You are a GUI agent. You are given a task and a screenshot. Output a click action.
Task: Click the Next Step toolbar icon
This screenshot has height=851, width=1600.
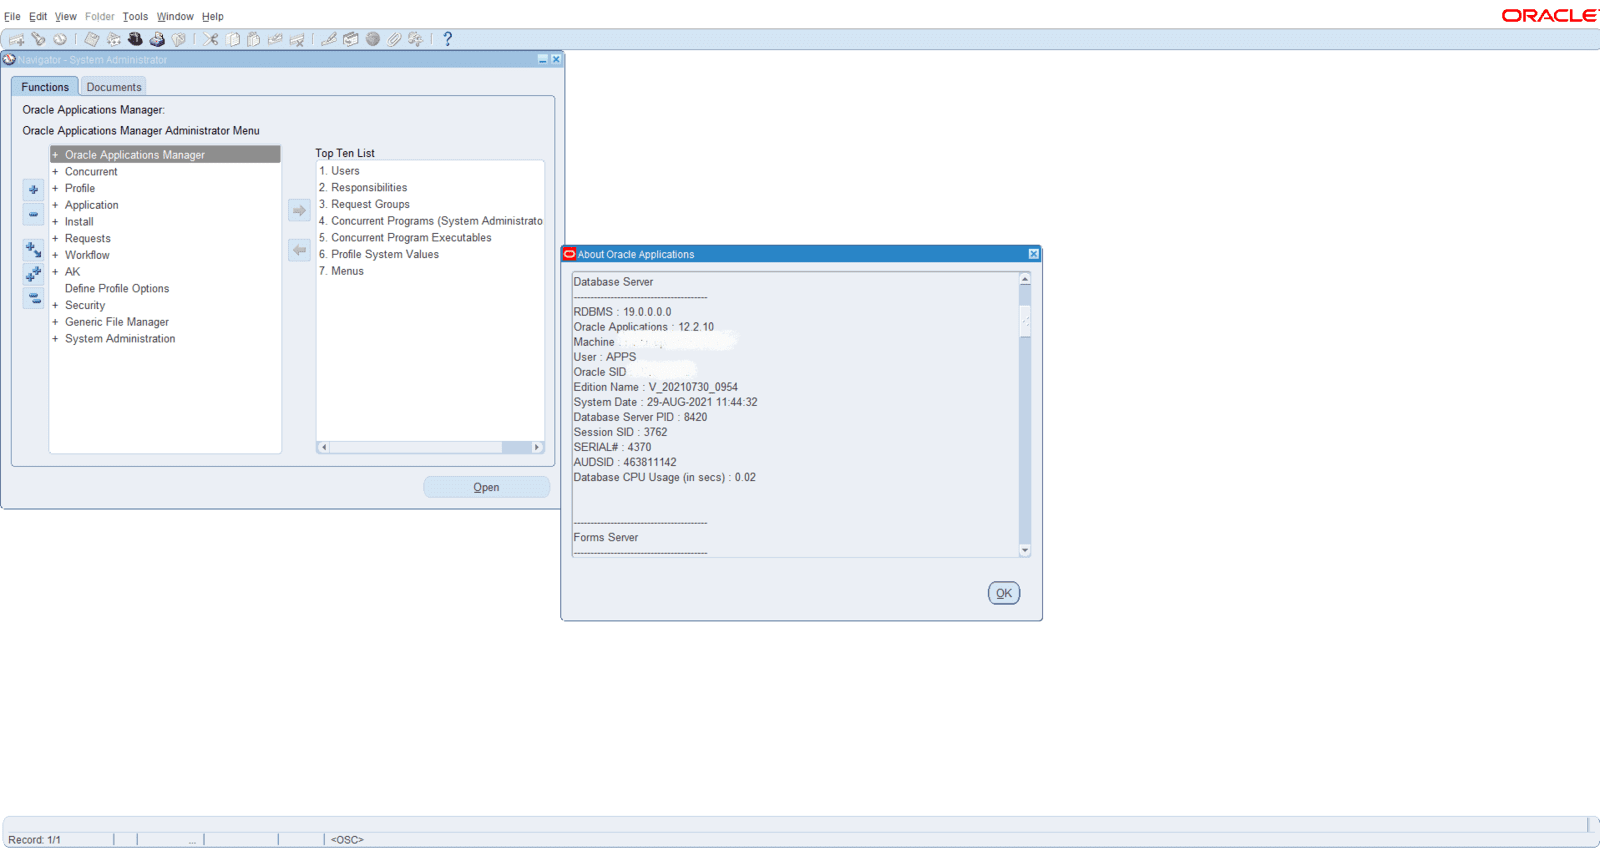(x=113, y=39)
